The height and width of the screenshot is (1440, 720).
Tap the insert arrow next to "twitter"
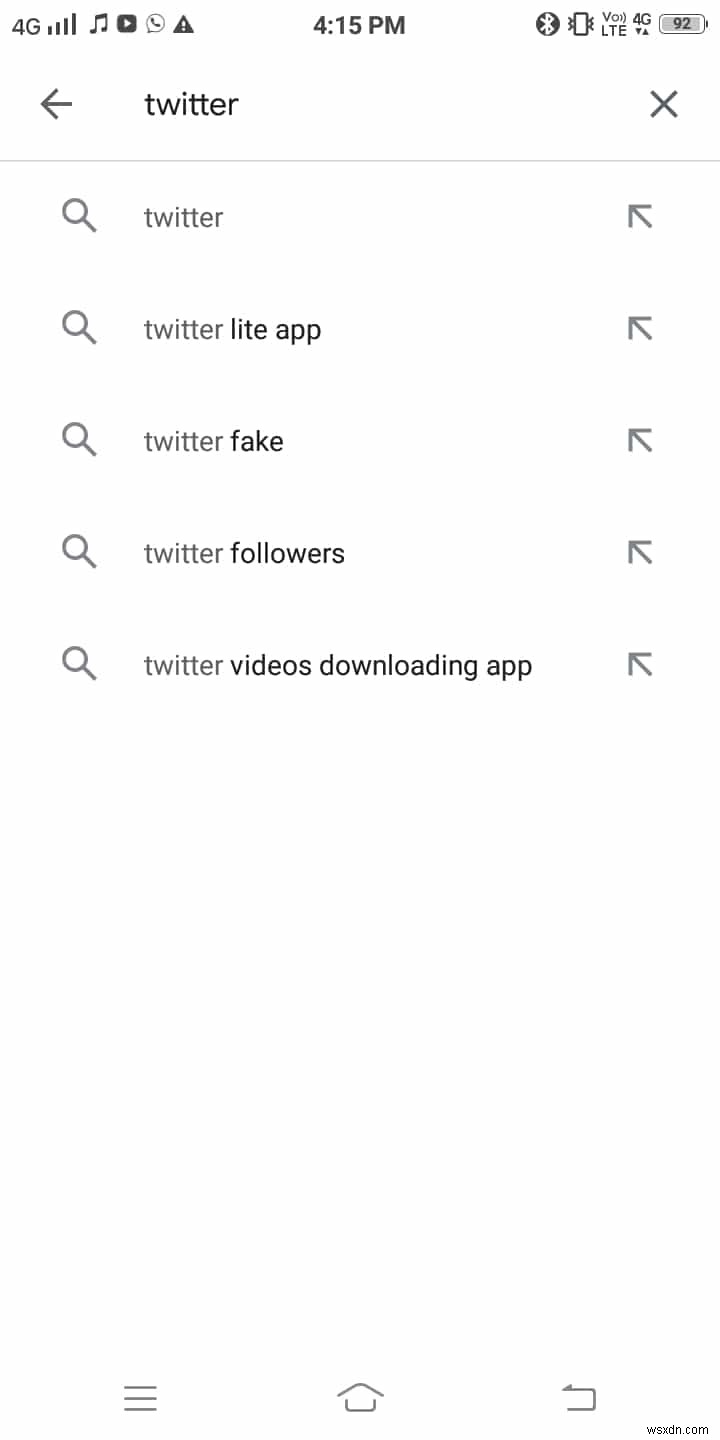coord(640,216)
